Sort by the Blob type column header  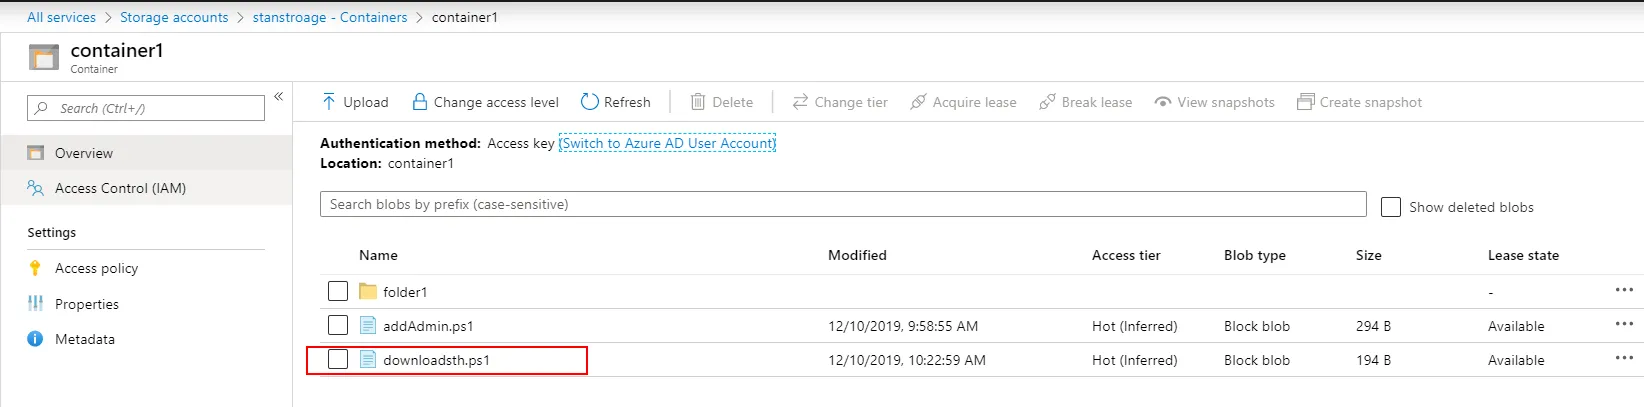coord(1255,255)
